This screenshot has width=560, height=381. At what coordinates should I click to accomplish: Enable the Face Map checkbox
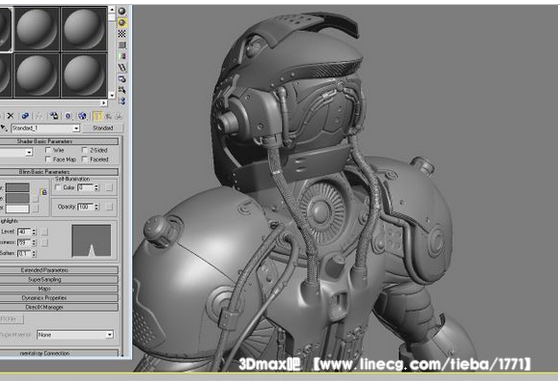tap(48, 159)
